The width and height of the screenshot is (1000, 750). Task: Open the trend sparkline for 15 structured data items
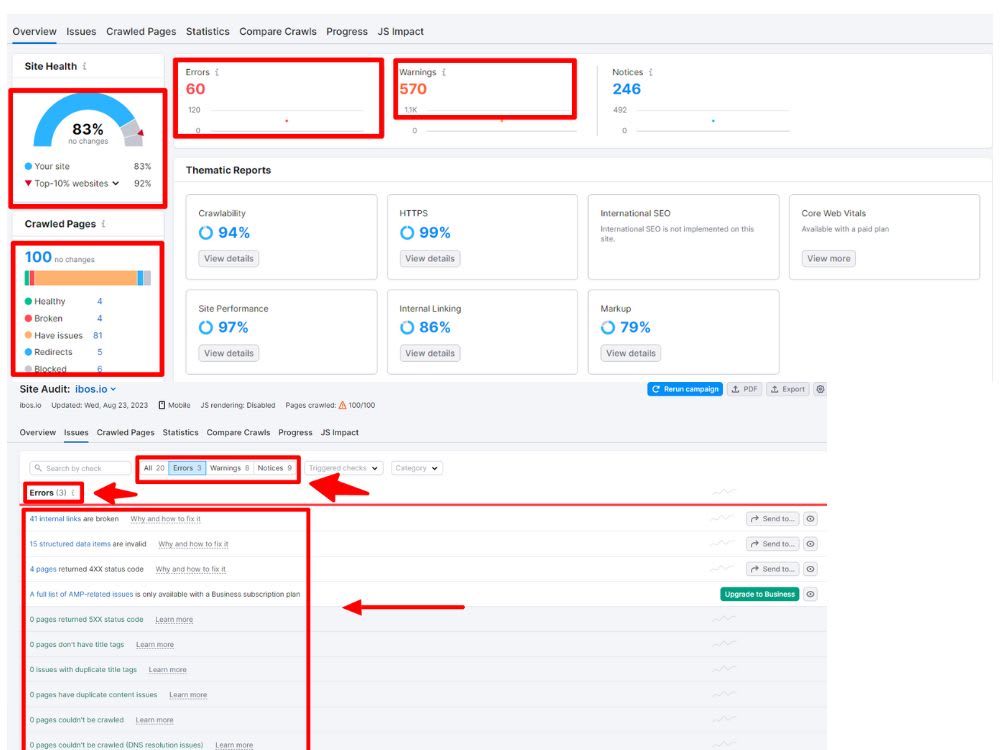point(723,544)
